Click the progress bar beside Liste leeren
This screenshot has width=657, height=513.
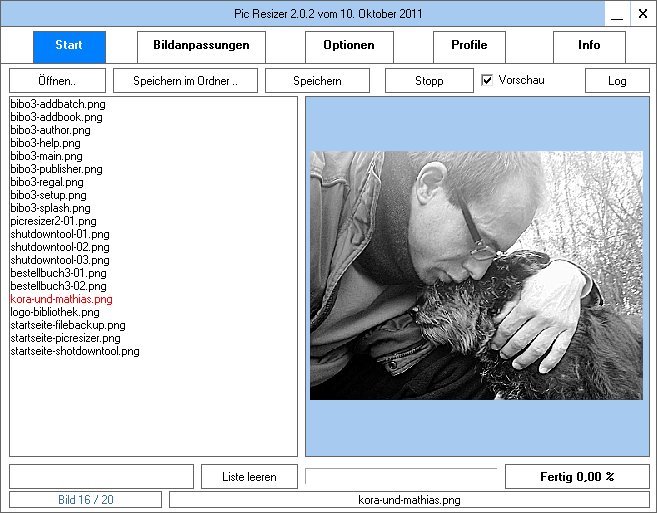click(x=401, y=476)
